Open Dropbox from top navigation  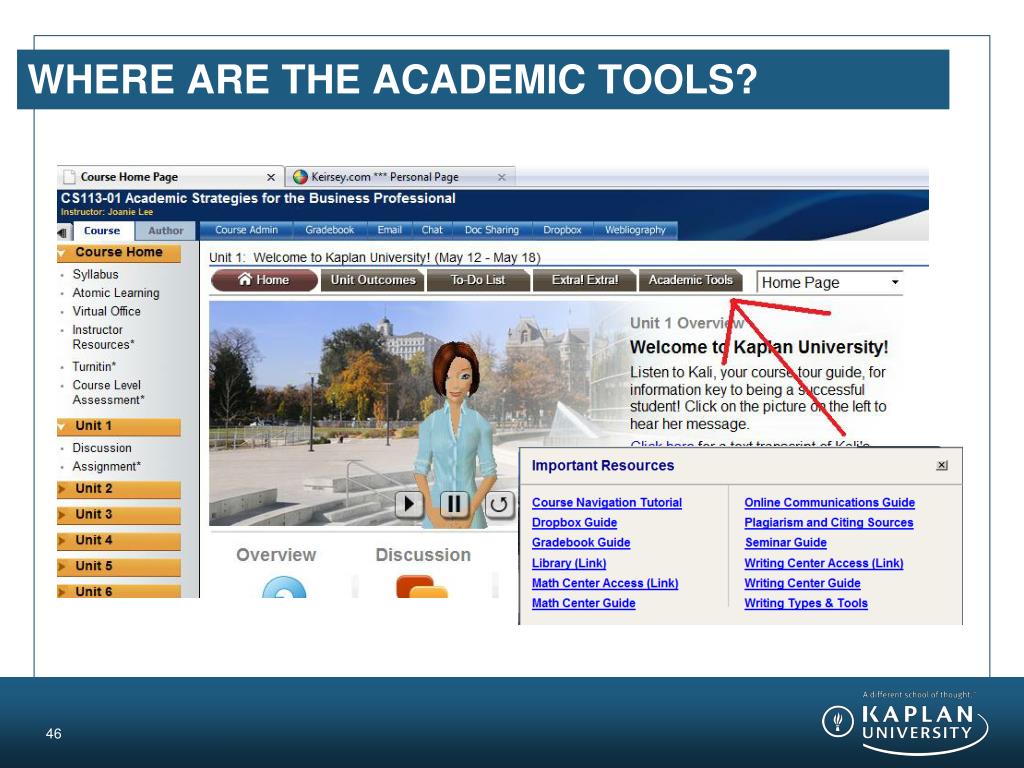562,230
